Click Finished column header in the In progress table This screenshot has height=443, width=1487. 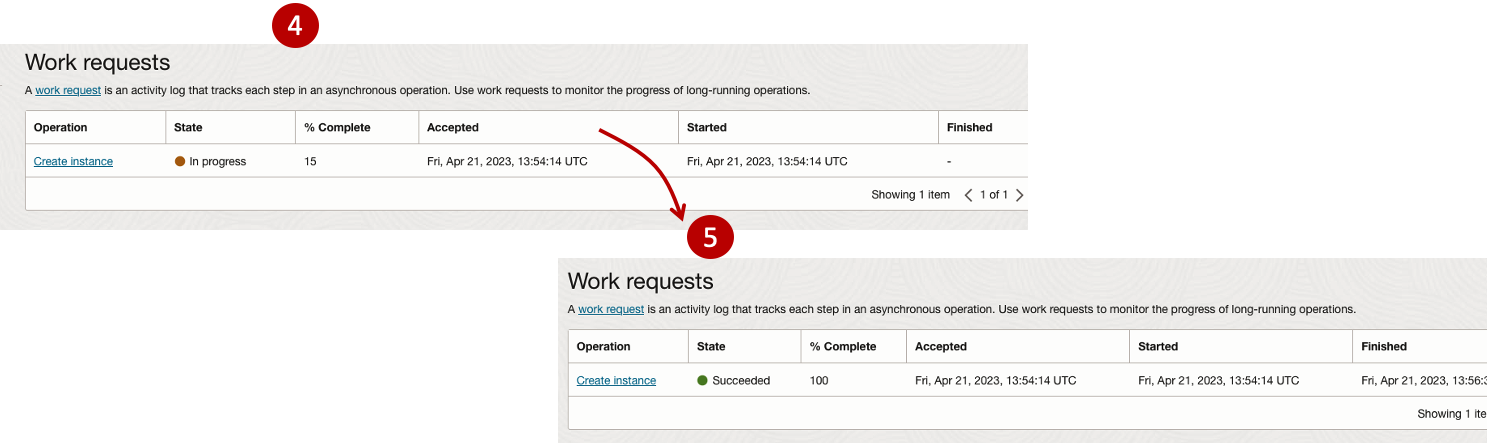point(969,127)
